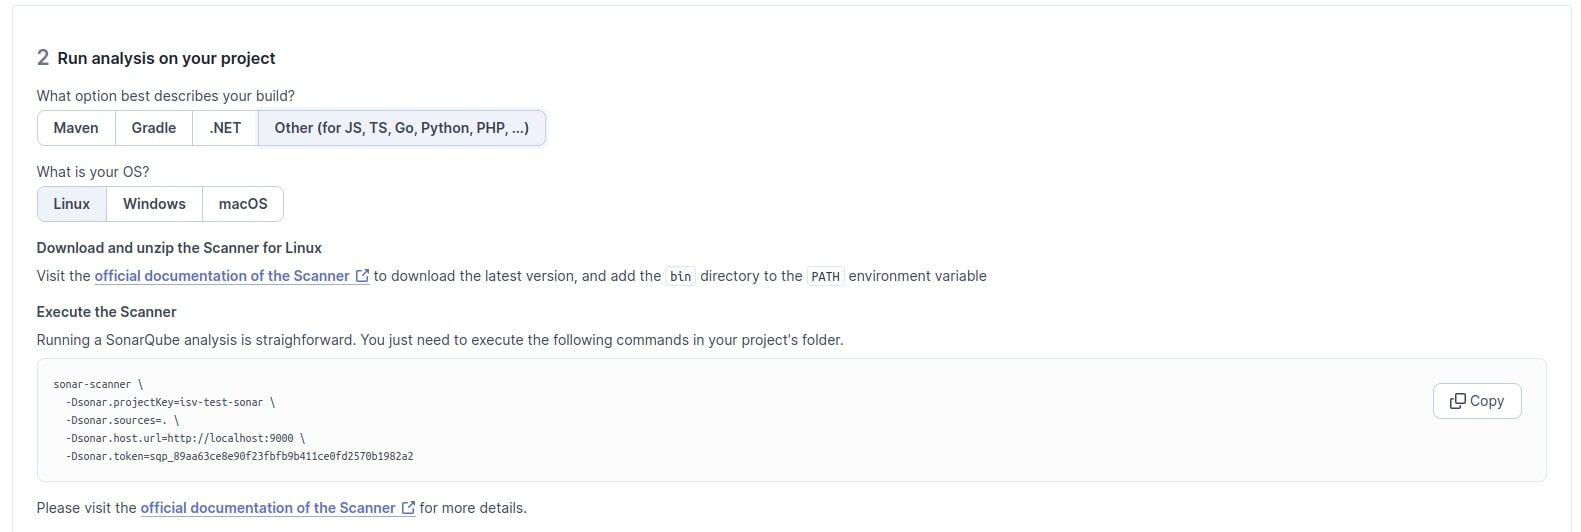Choose Windows as your OS

154,204
